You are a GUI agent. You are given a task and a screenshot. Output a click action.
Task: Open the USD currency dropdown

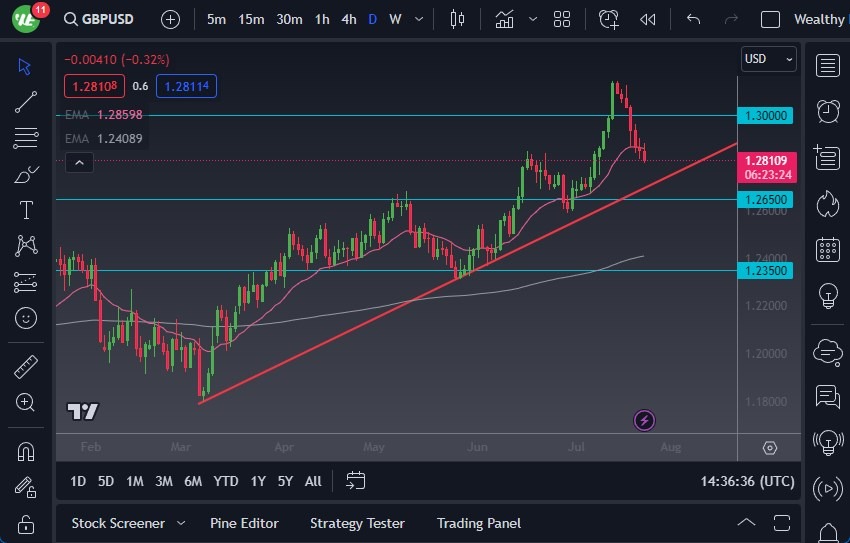point(768,59)
